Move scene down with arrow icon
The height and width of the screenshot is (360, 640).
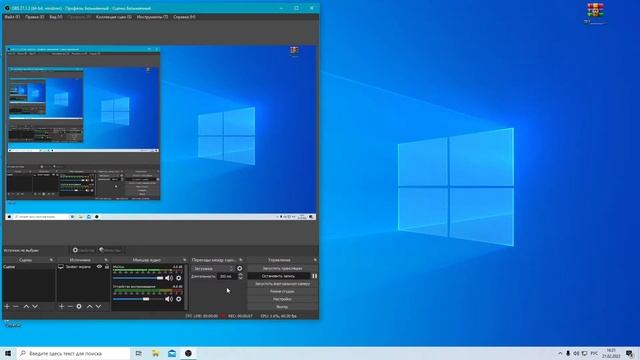35,306
